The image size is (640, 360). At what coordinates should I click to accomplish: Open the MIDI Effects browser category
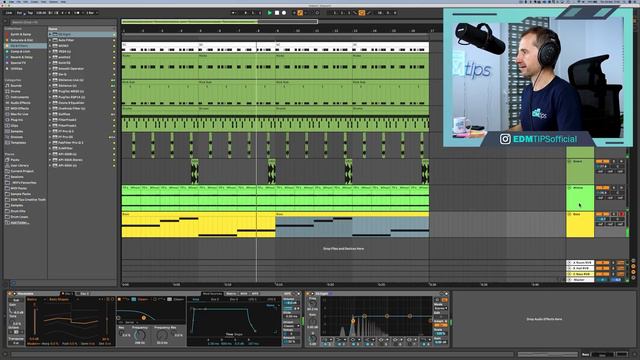pos(20,109)
